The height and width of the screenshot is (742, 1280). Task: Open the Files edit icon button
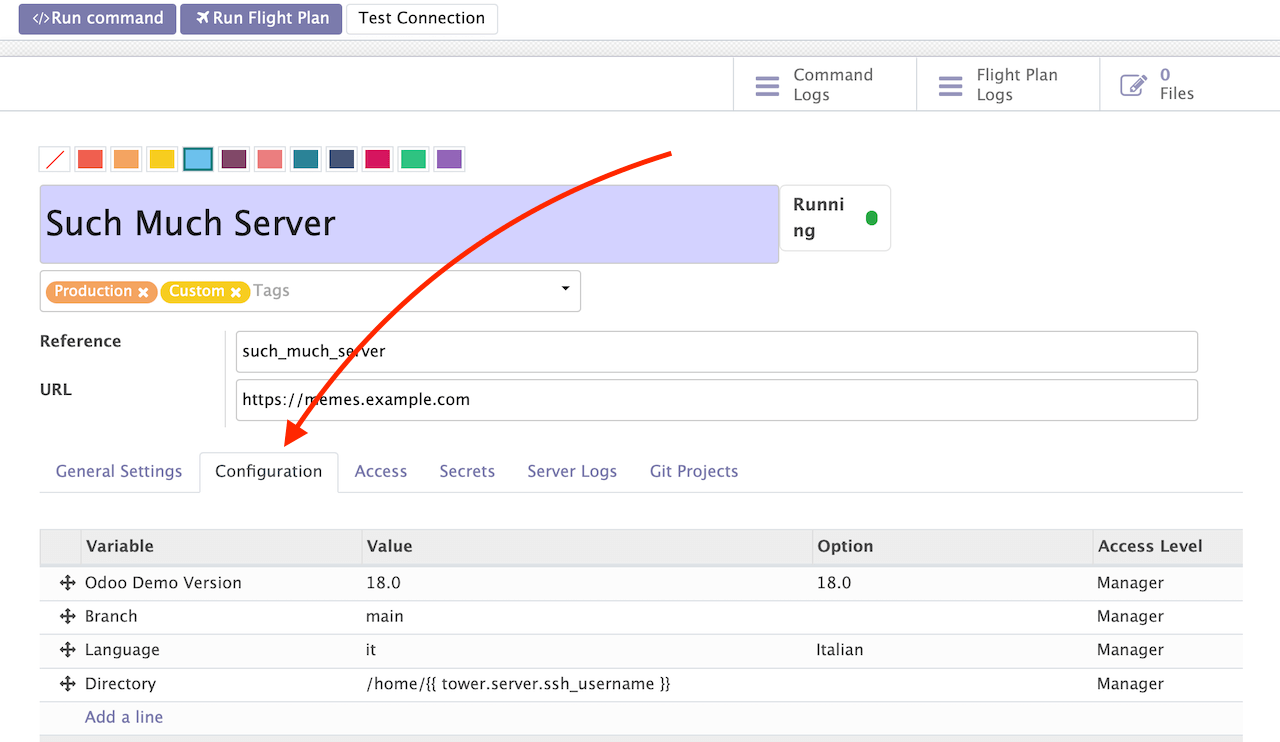[1133, 86]
